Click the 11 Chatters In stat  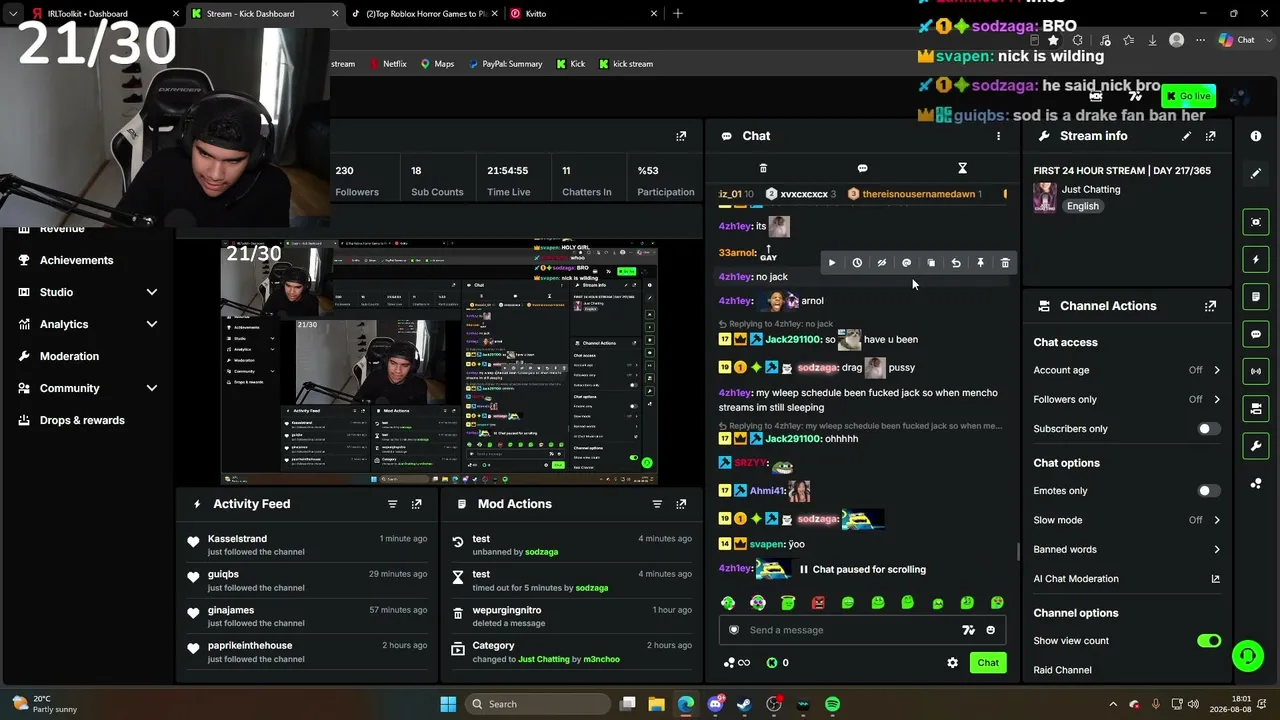pyautogui.click(x=586, y=181)
